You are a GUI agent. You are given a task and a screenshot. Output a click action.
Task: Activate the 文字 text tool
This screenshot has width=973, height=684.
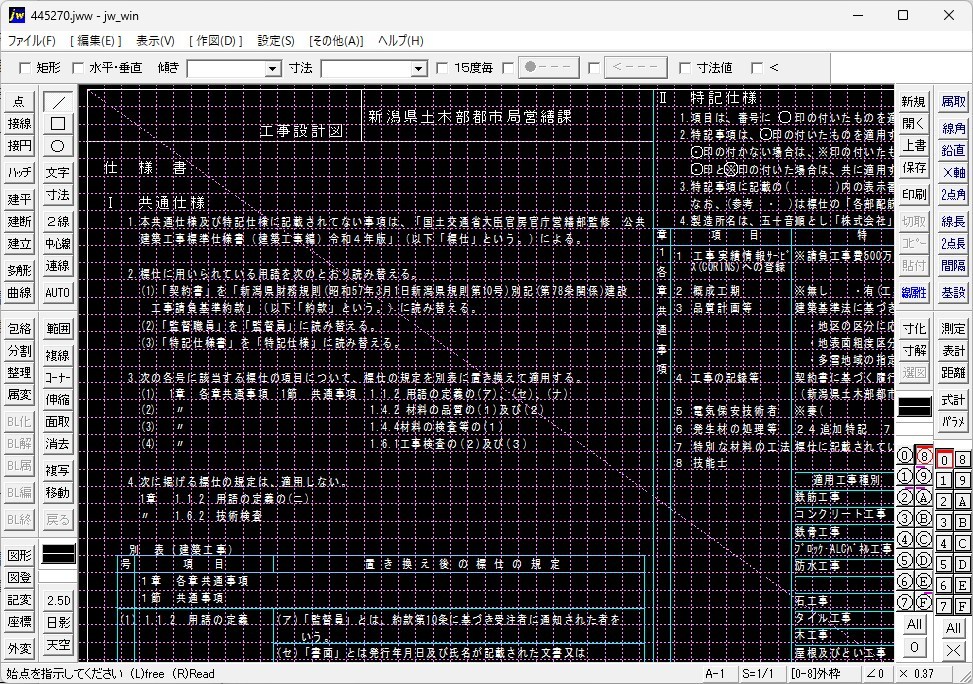58,173
